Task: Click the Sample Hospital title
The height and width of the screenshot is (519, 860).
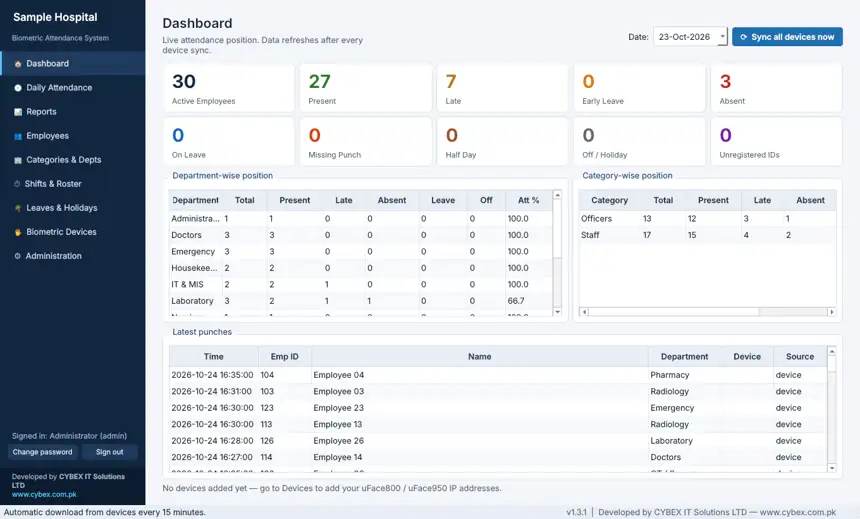Action: coord(55,18)
